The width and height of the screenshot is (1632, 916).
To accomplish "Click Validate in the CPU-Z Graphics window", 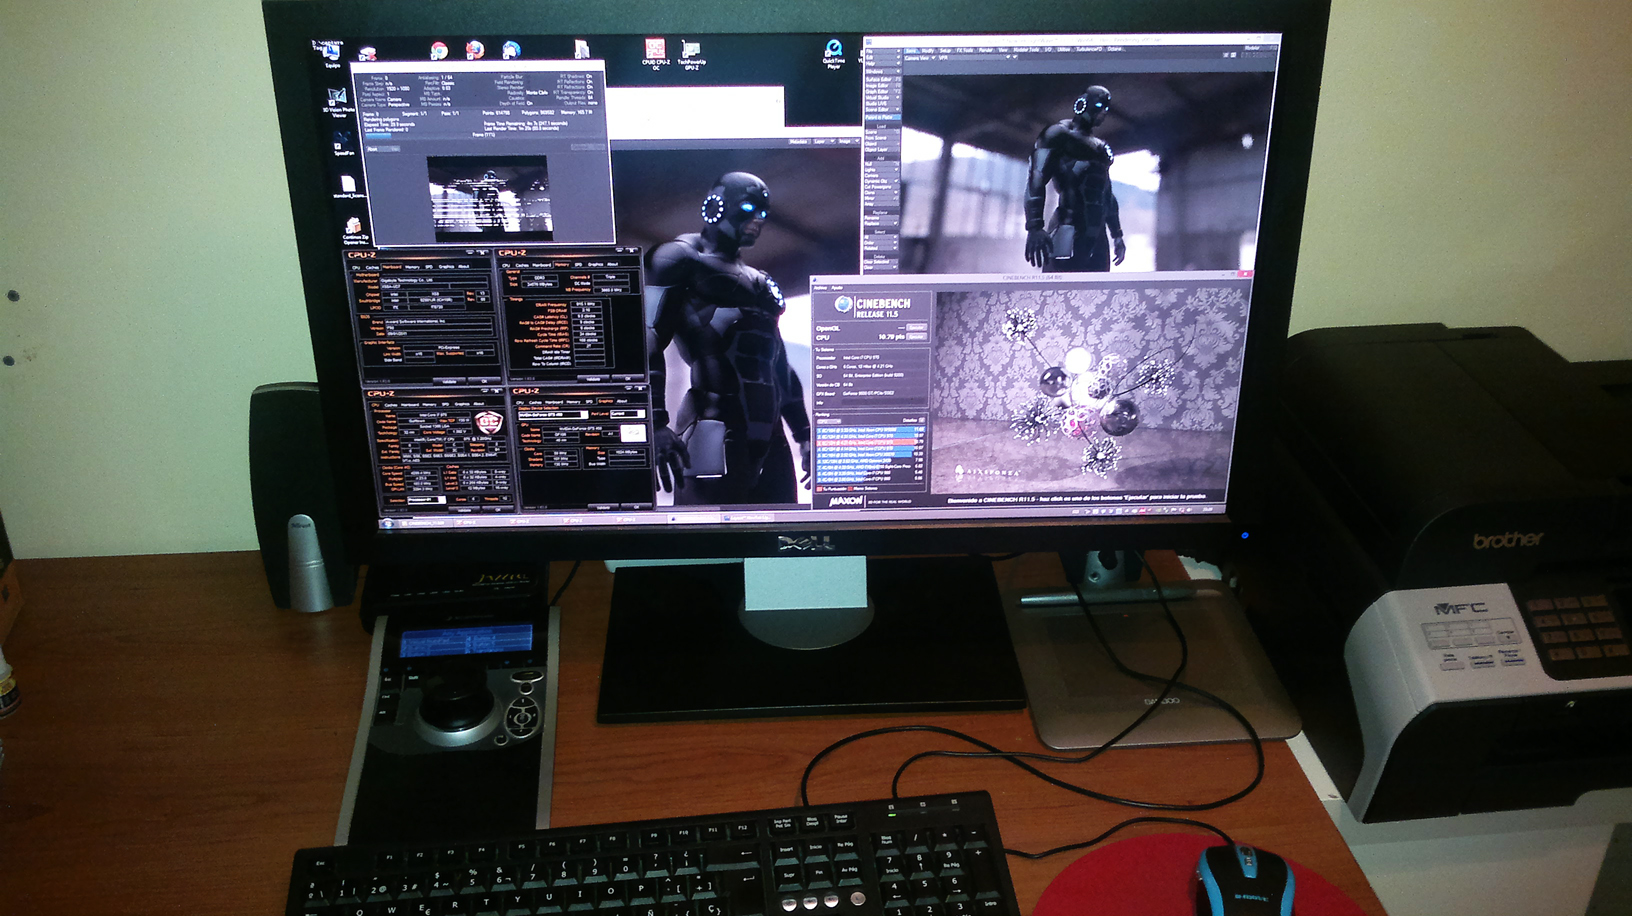I will point(601,507).
